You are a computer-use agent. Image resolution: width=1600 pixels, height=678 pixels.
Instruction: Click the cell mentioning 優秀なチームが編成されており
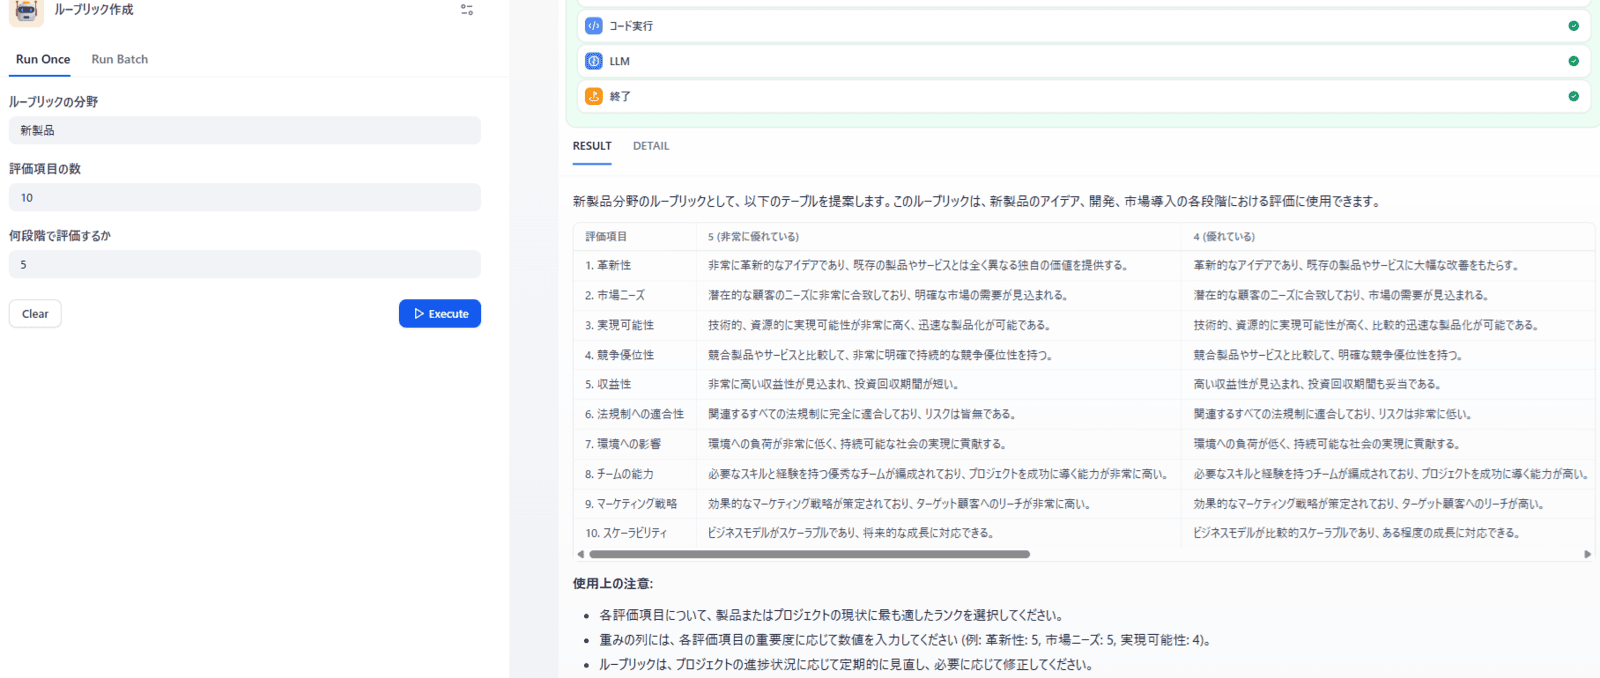point(938,474)
